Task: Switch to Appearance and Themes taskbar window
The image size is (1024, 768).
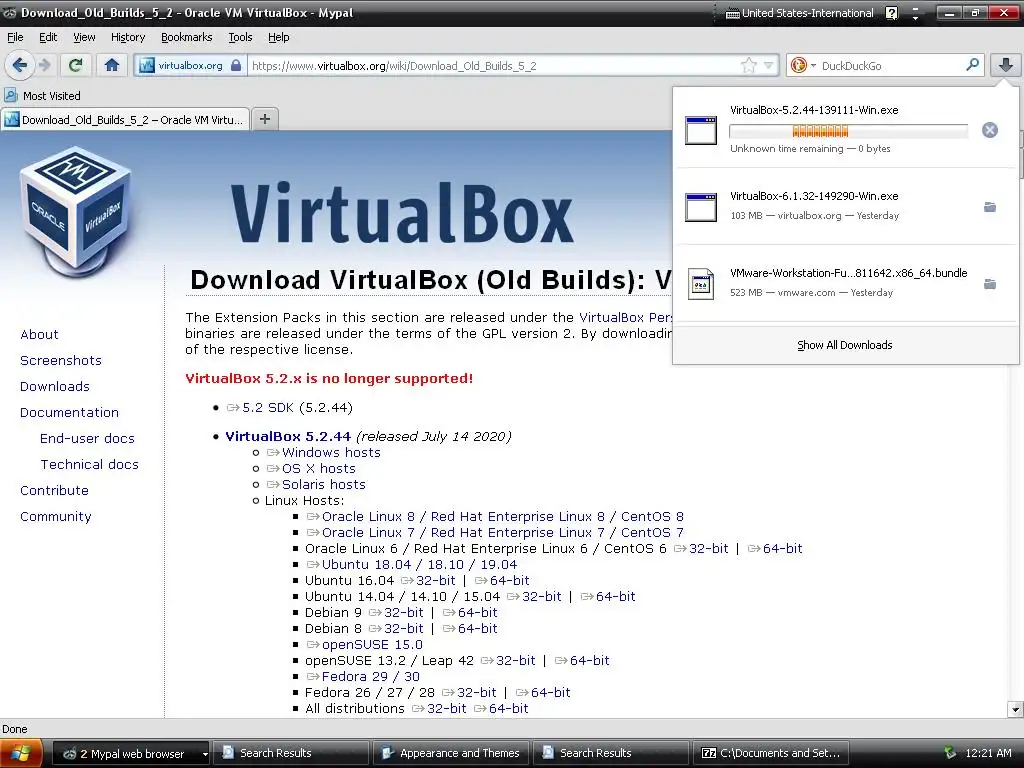Action: point(451,753)
